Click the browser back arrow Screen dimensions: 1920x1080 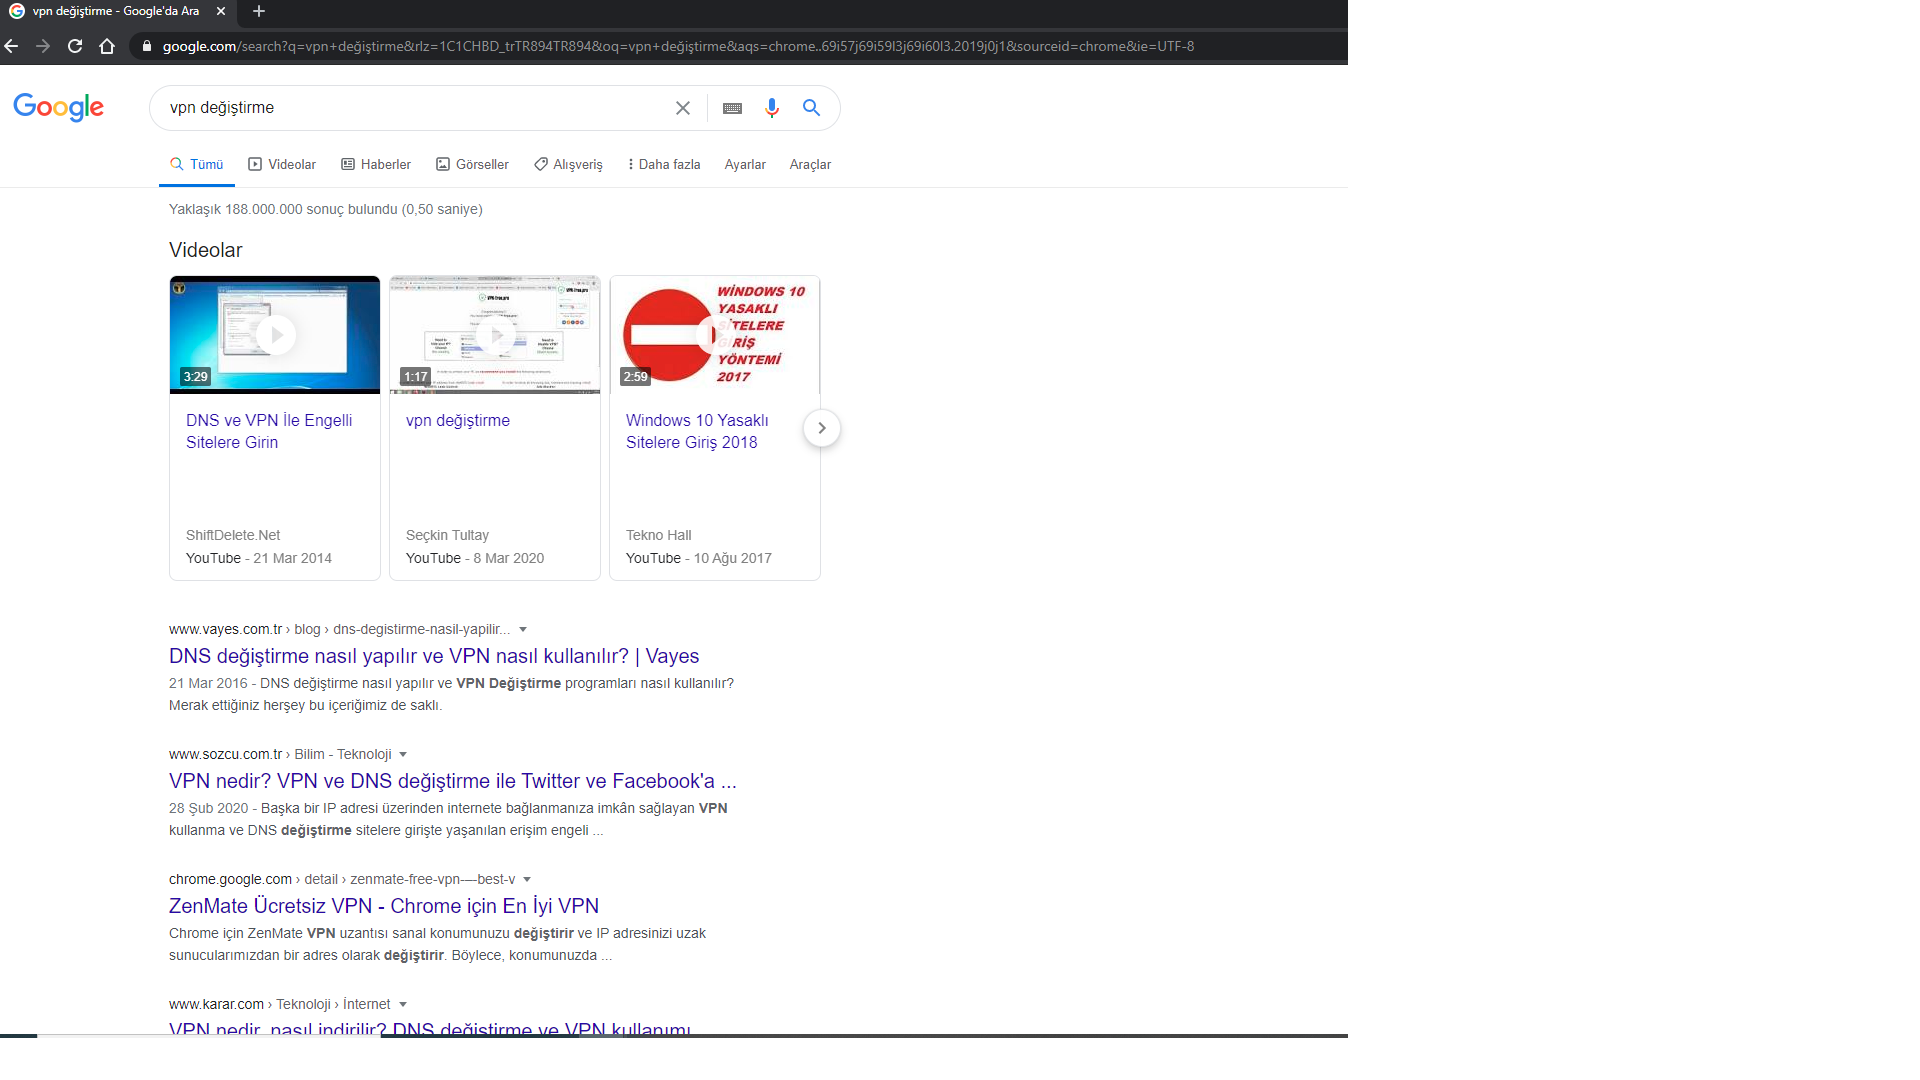[11, 46]
